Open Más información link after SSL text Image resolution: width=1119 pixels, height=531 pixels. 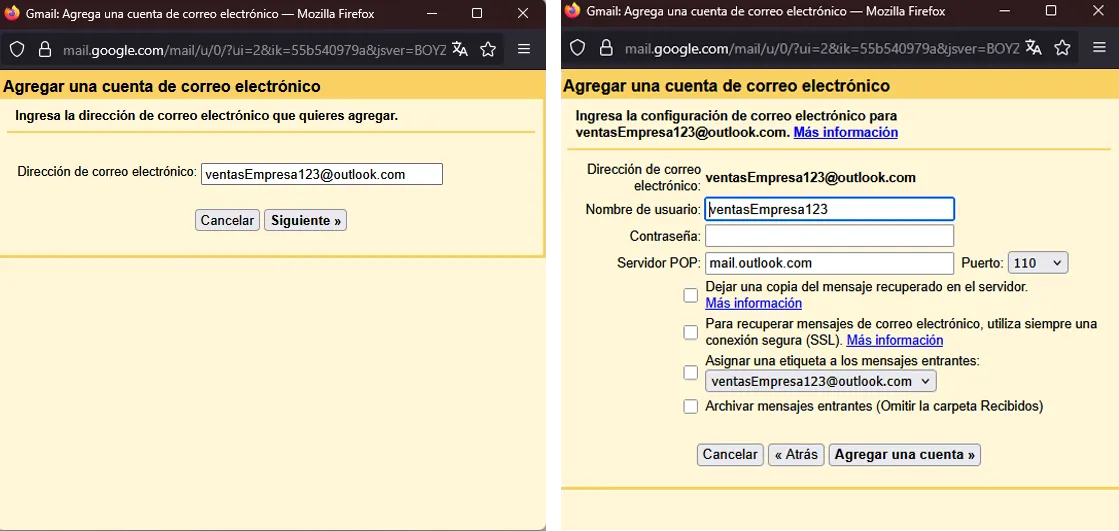click(x=895, y=340)
